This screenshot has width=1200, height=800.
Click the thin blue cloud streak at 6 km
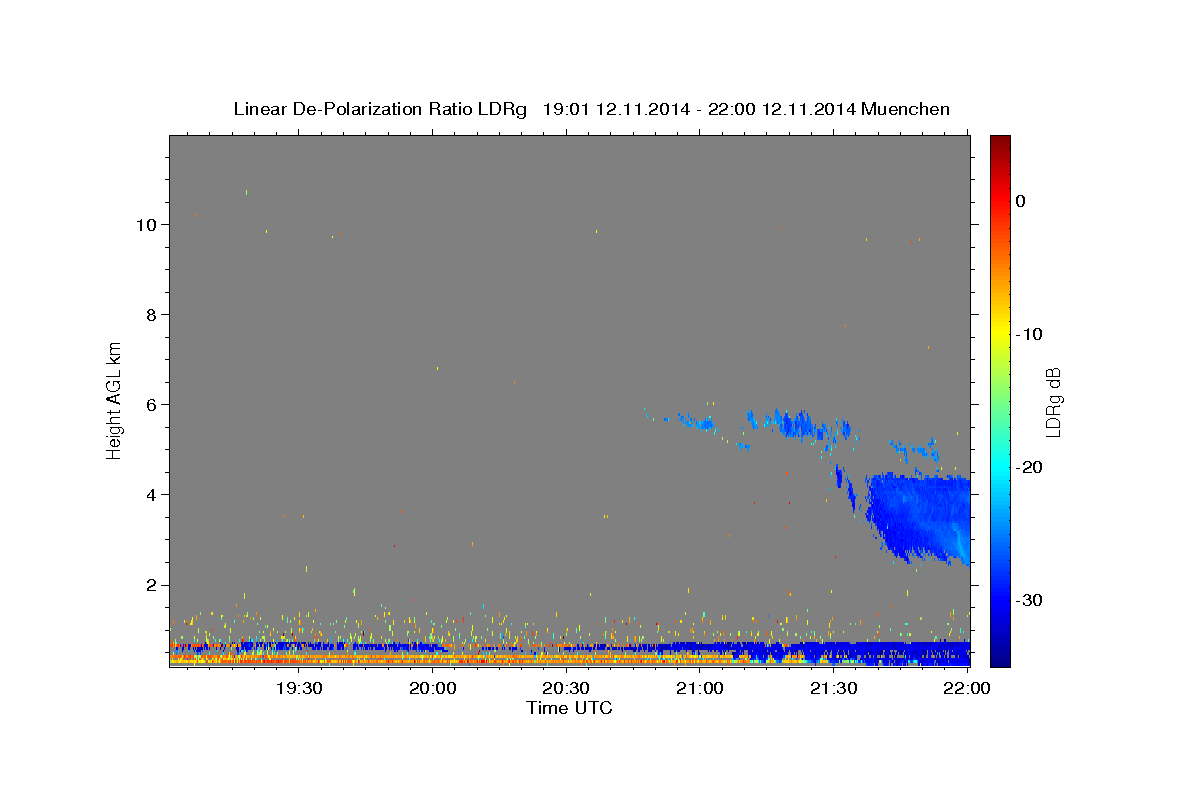tap(800, 425)
